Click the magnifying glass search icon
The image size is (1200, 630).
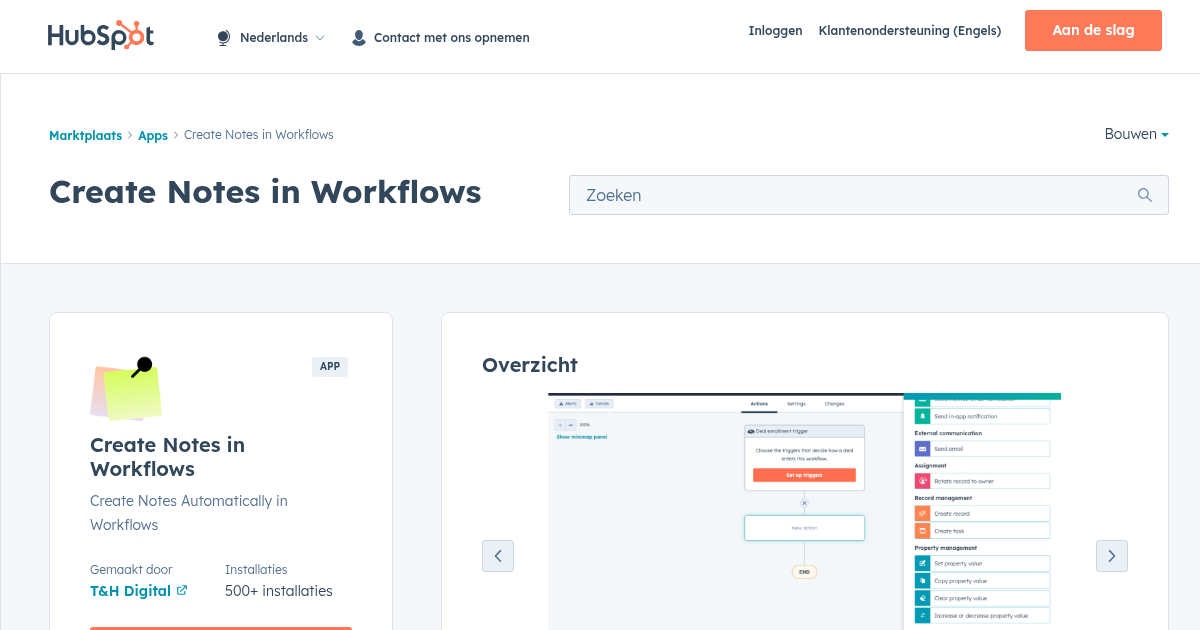point(1145,195)
